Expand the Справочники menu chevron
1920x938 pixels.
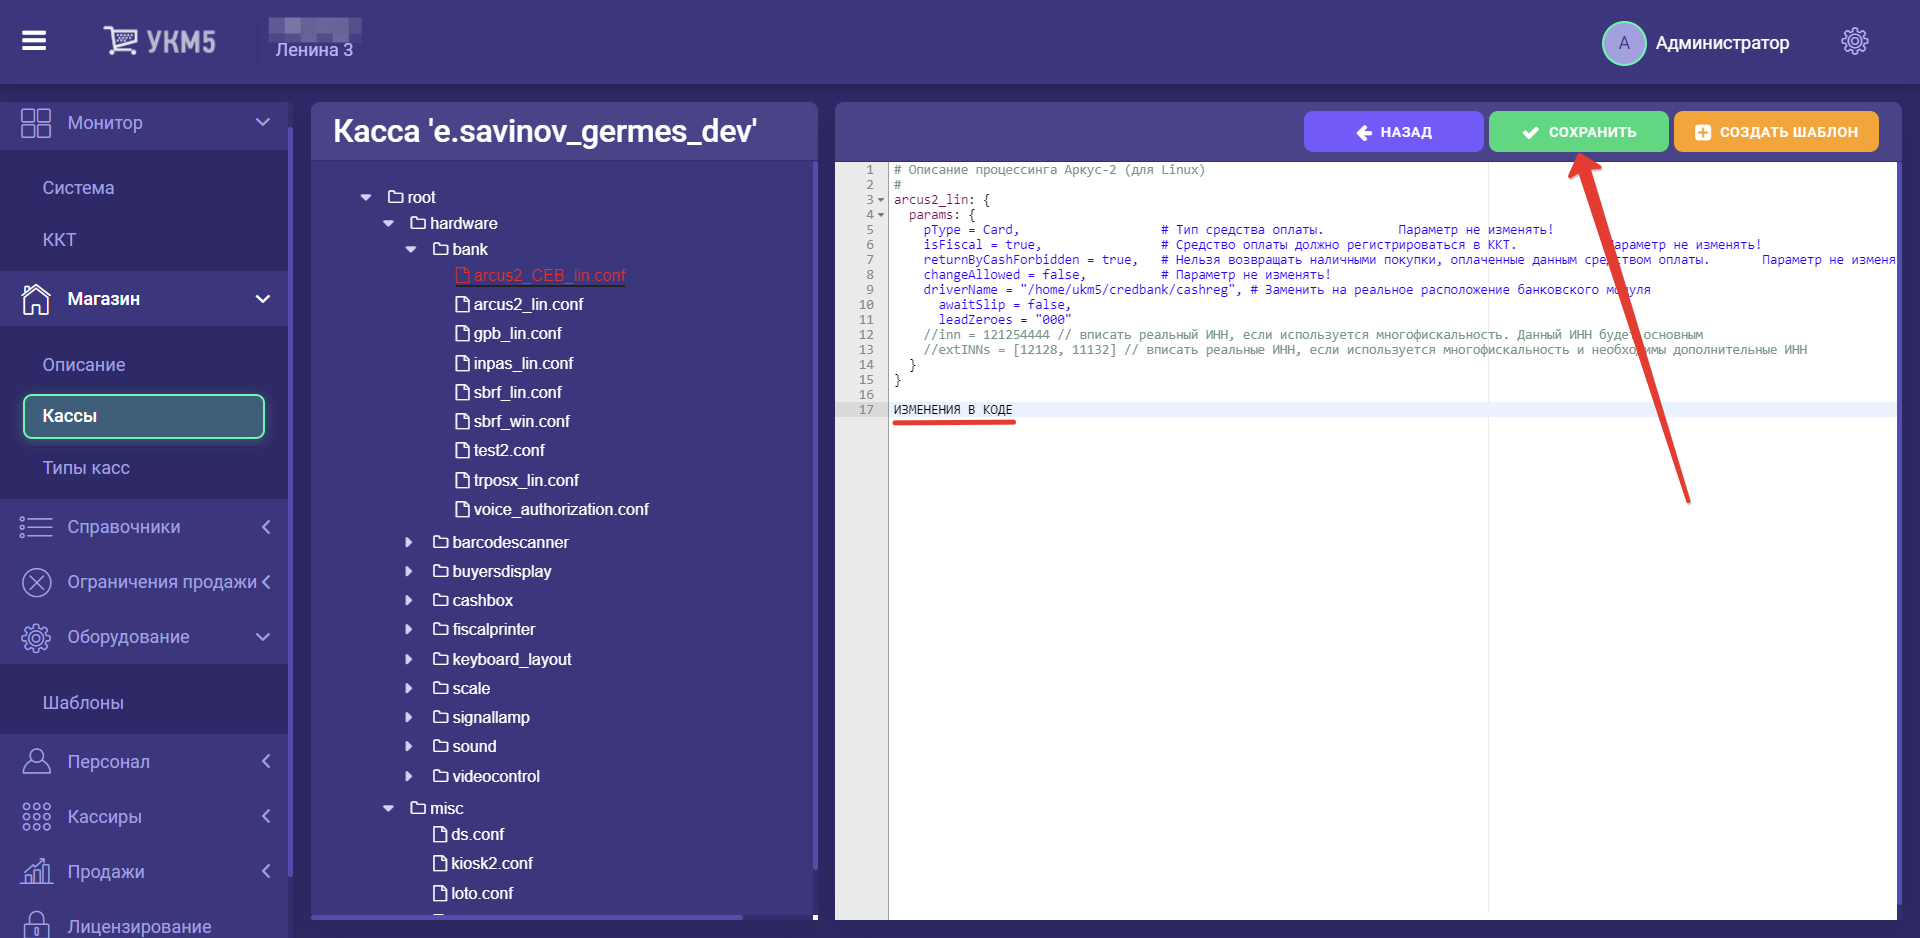(x=266, y=527)
